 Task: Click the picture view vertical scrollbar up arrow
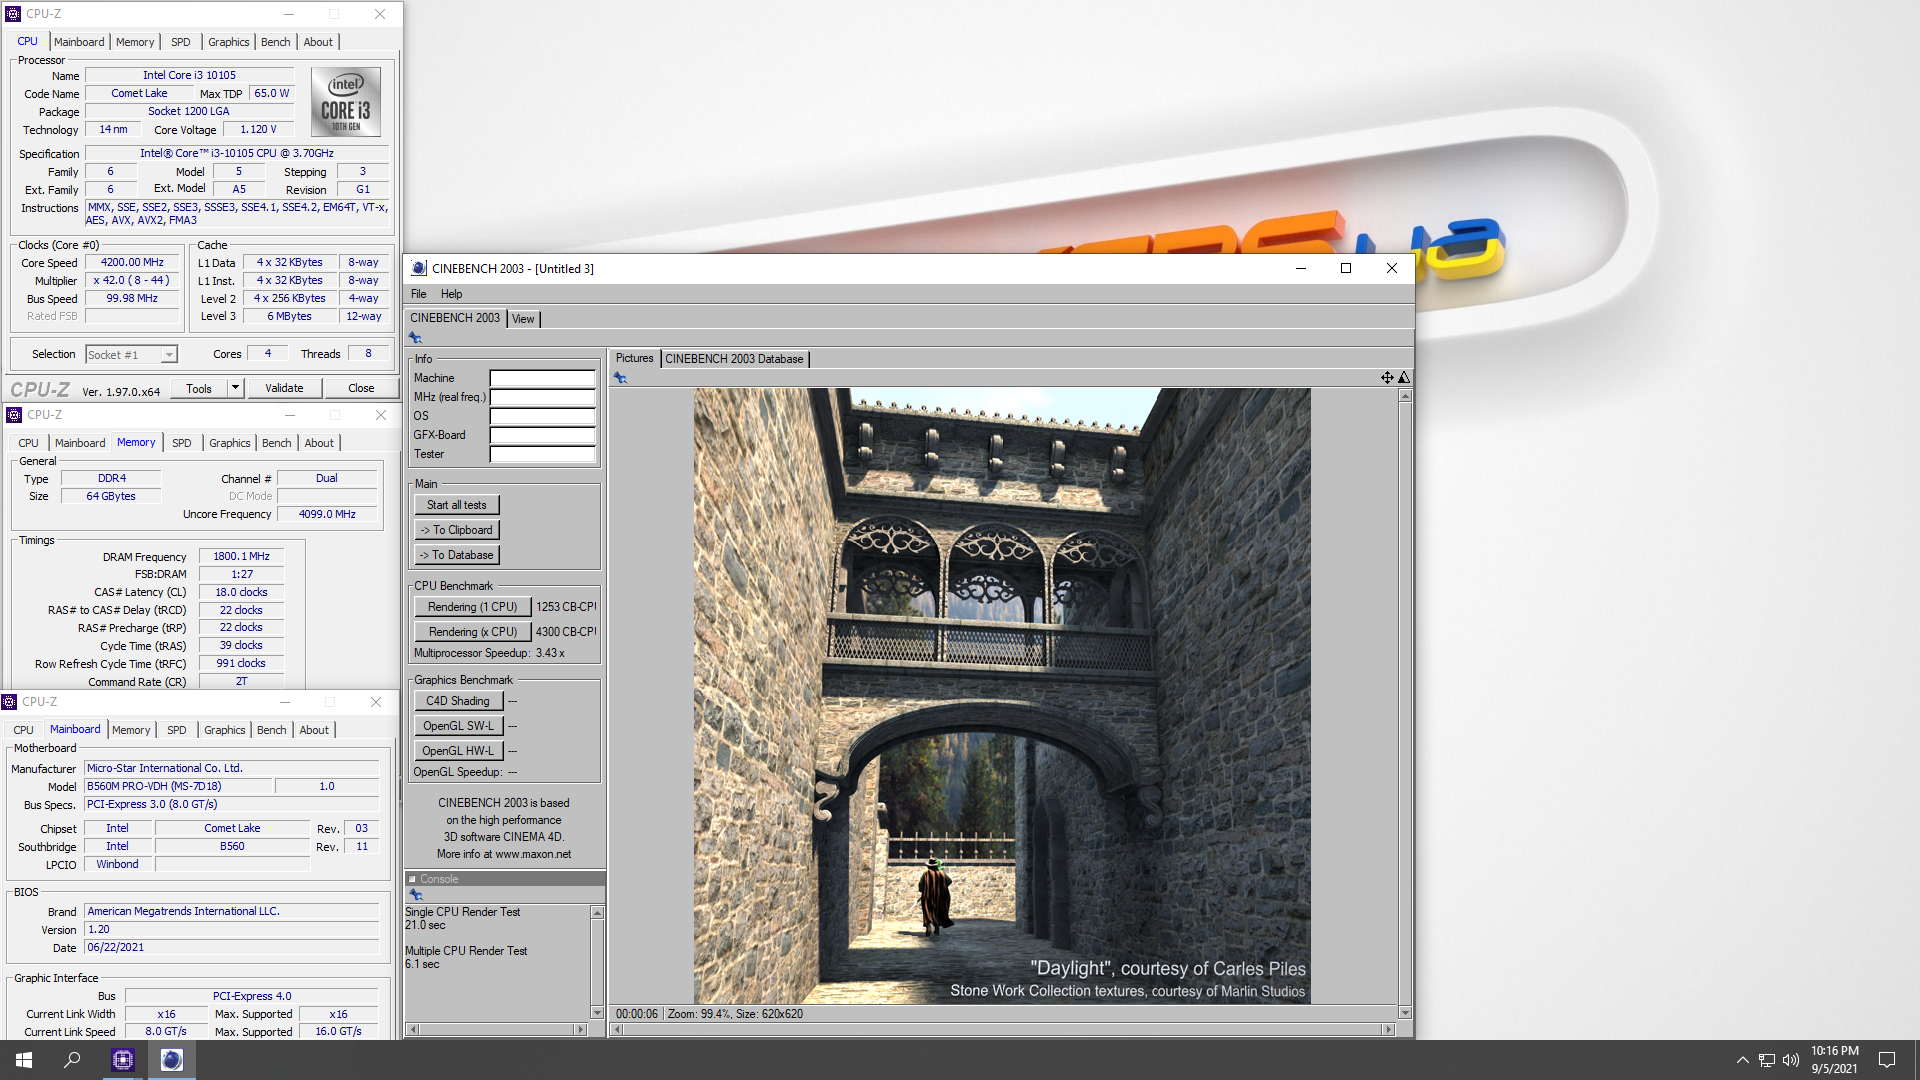tap(1405, 396)
